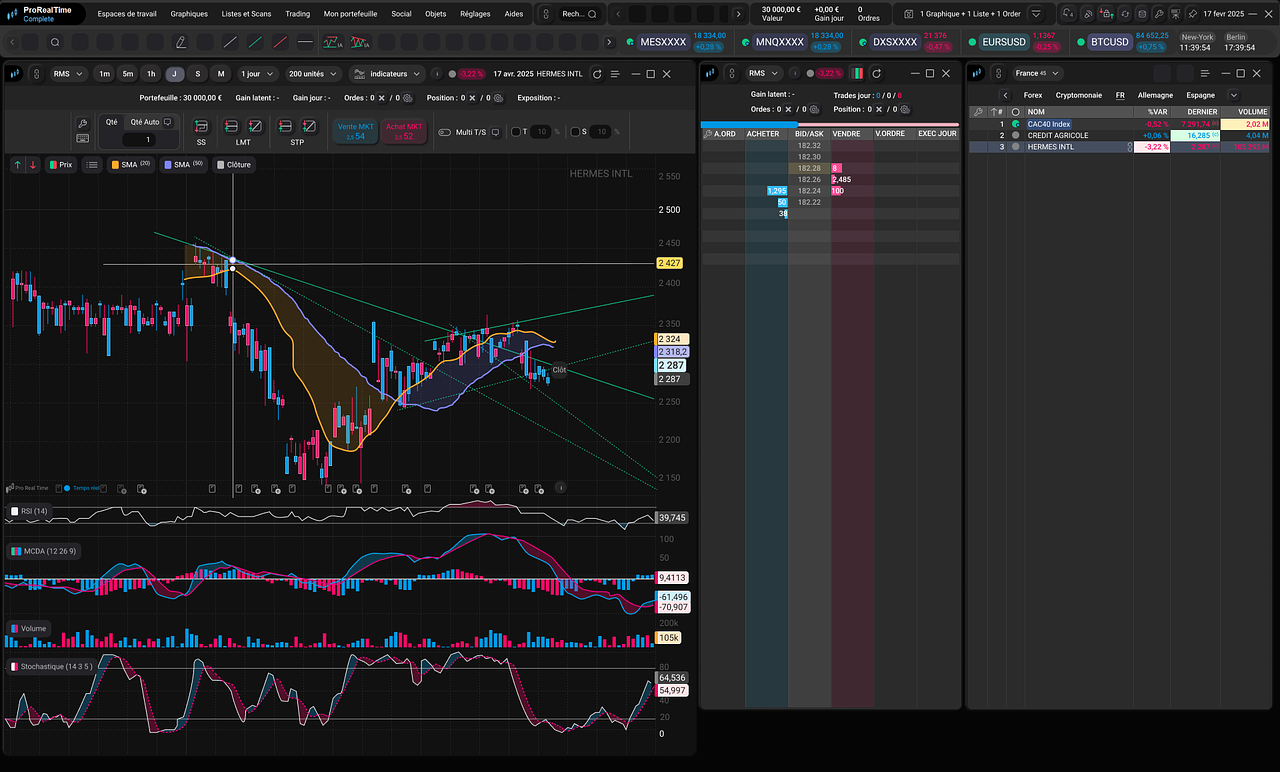Toggle the SMA (20) indicator
Viewport: 1280px width, 772px height.
click(x=130, y=164)
